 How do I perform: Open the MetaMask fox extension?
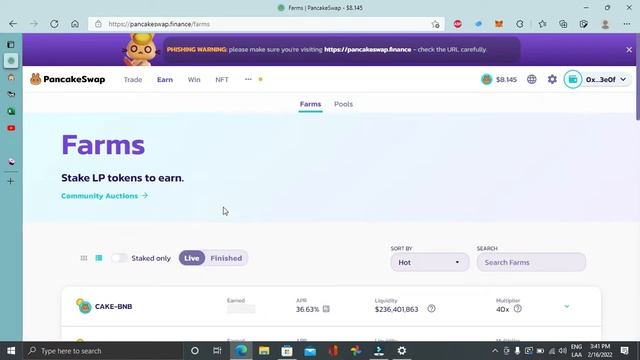[x=499, y=24]
